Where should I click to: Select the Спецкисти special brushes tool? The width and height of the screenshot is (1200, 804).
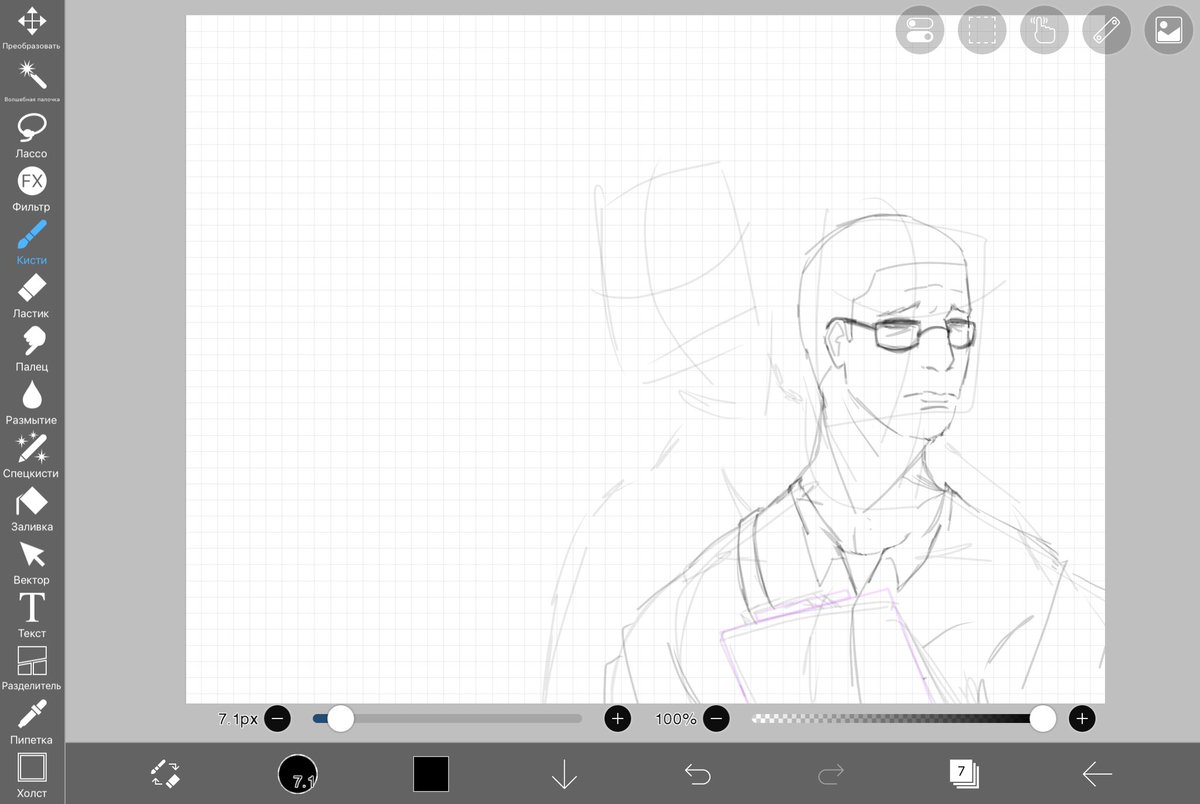32,455
